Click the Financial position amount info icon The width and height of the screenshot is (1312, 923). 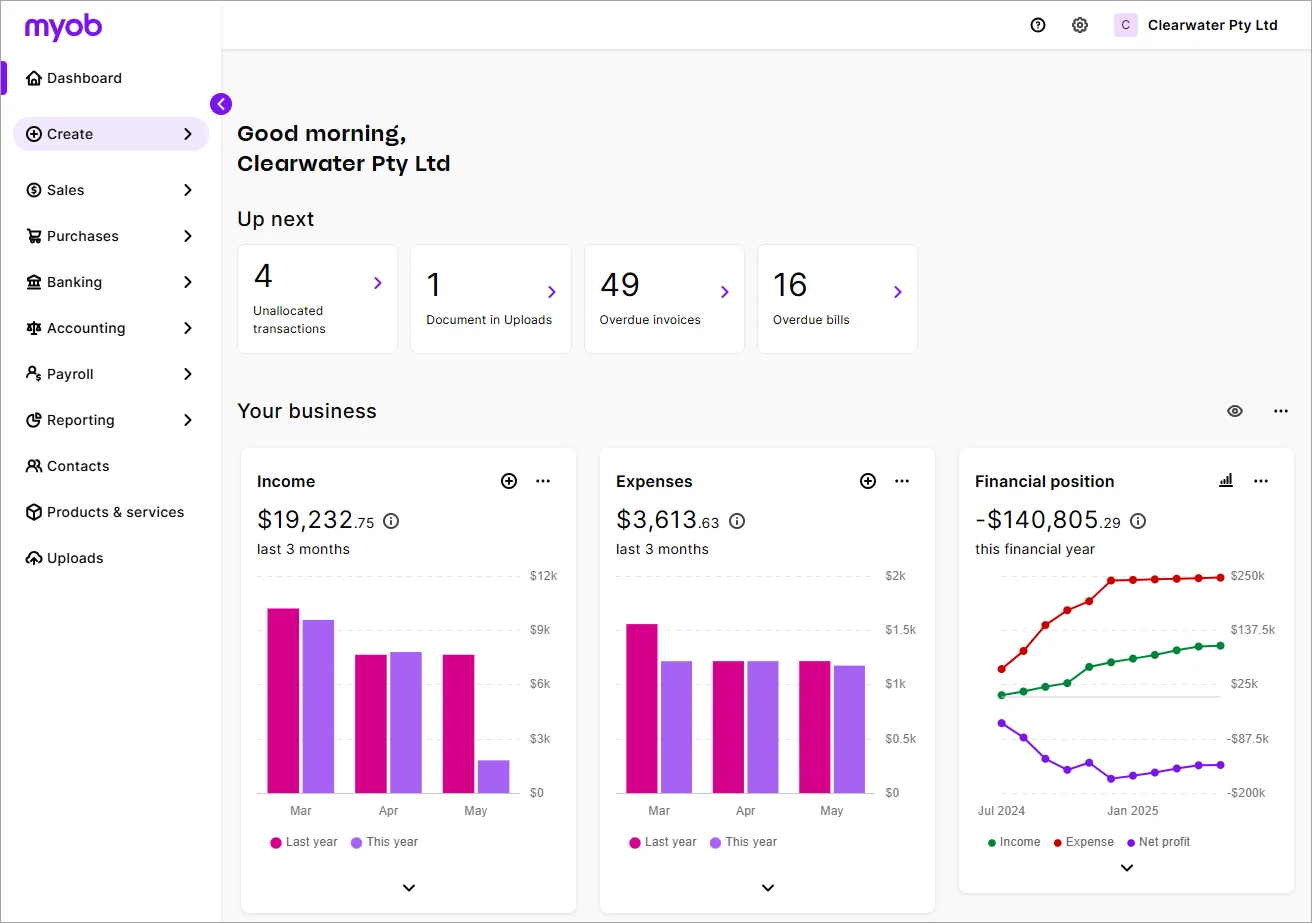[x=1138, y=521]
